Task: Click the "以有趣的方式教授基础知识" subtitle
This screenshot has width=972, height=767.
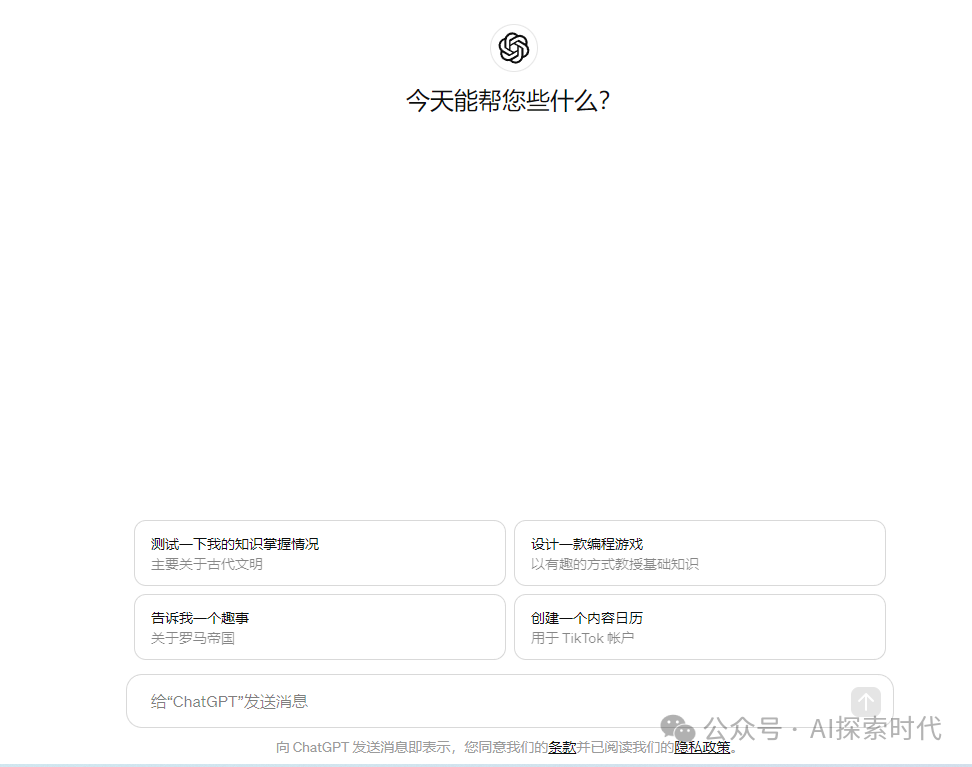Action: [614, 564]
